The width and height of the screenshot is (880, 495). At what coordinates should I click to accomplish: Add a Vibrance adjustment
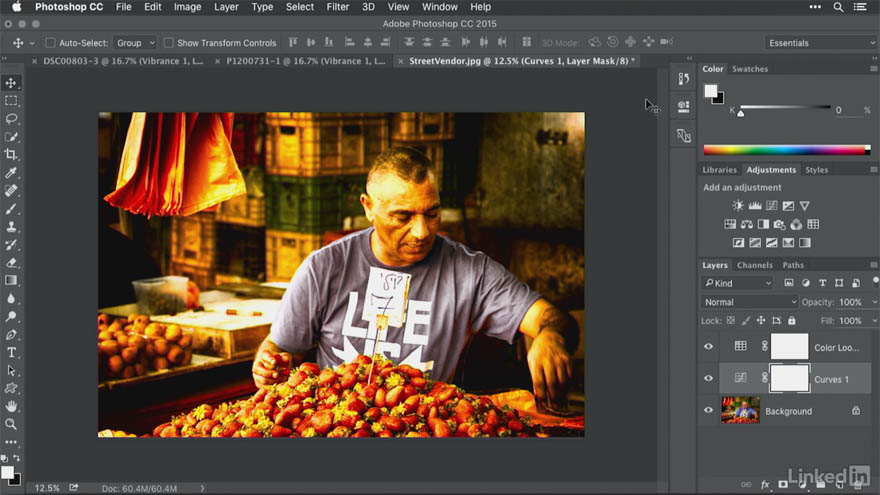805,206
